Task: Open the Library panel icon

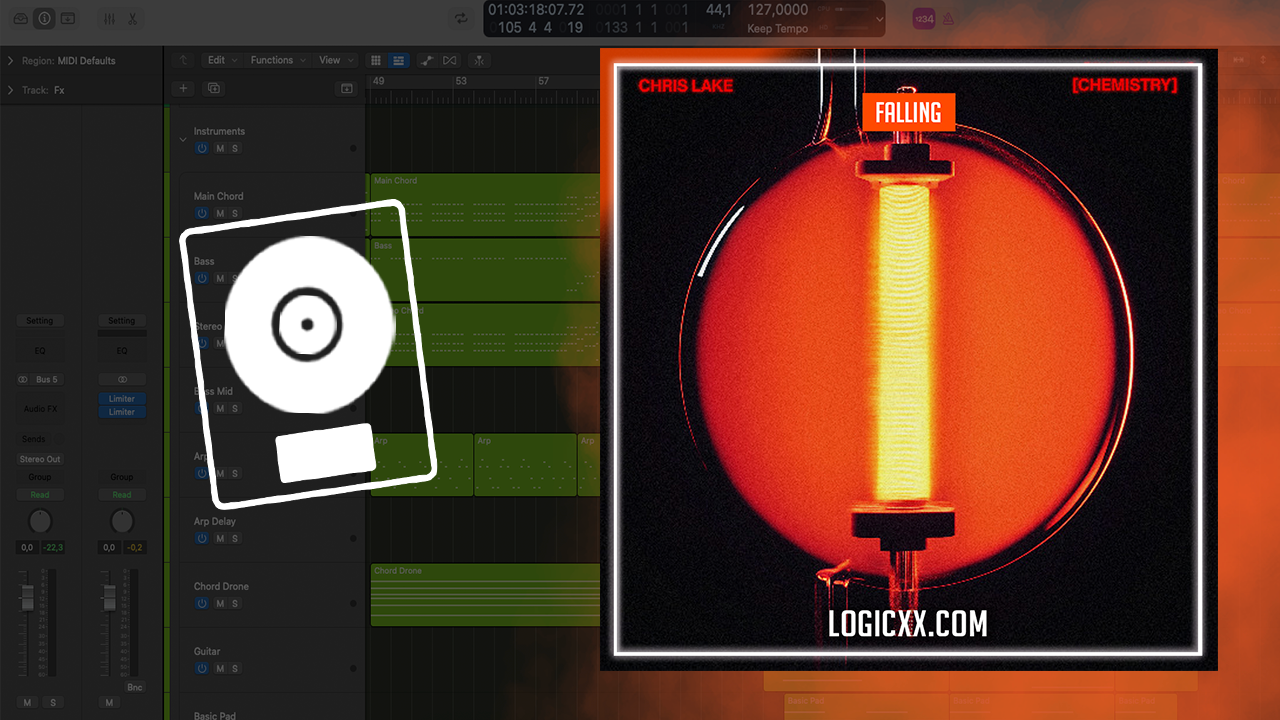Action: [x=20, y=19]
